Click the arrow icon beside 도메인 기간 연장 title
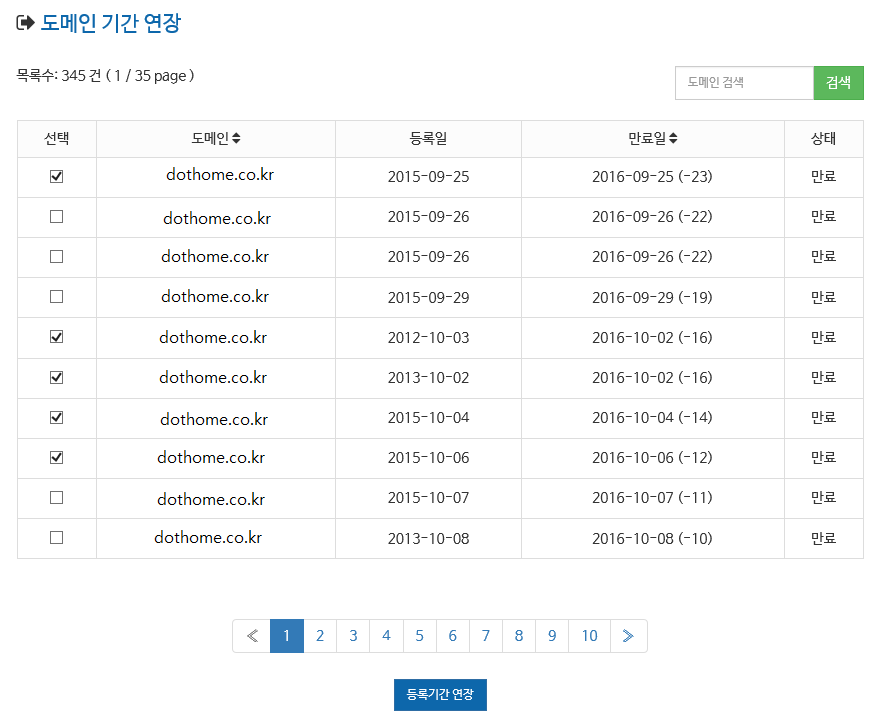Image resolution: width=876 pixels, height=721 pixels. [x=26, y=23]
